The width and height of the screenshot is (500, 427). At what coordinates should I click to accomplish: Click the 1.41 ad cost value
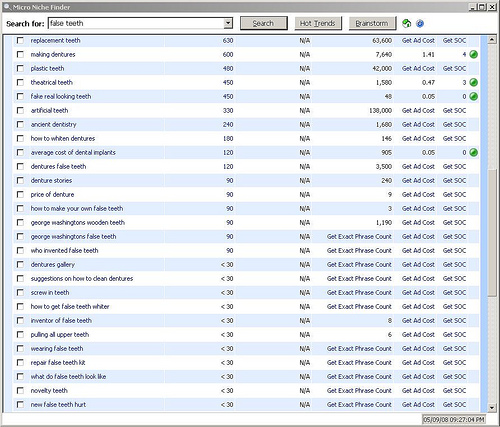[x=428, y=54]
